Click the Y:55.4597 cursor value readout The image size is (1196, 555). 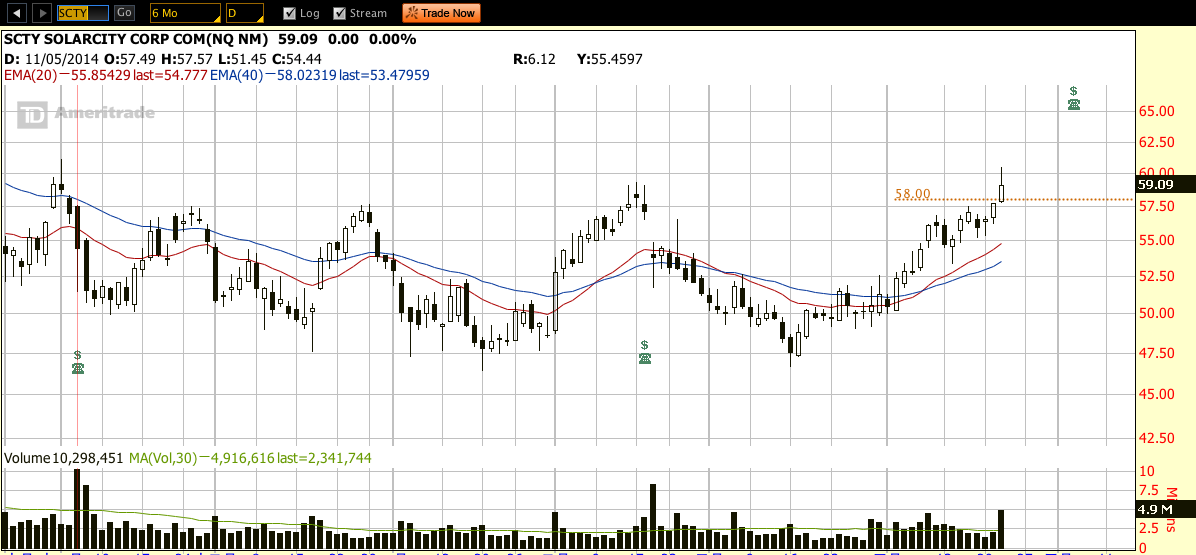pos(608,59)
